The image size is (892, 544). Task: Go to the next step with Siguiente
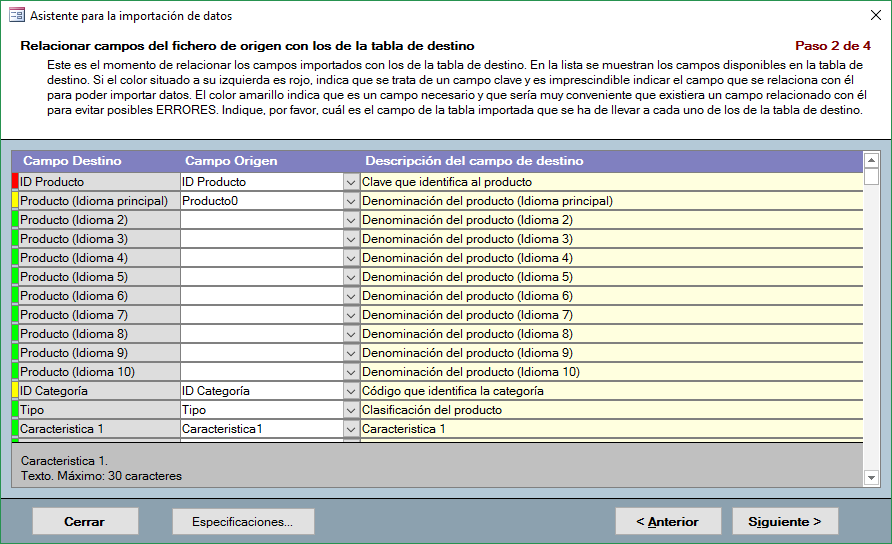pyautogui.click(x=785, y=521)
